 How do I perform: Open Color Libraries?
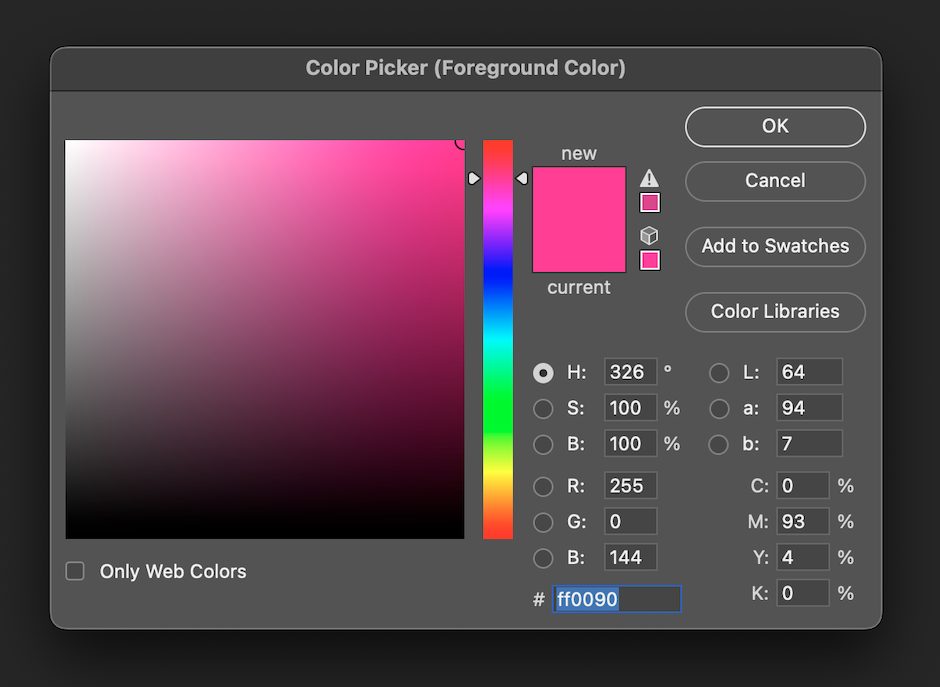pyautogui.click(x=775, y=312)
